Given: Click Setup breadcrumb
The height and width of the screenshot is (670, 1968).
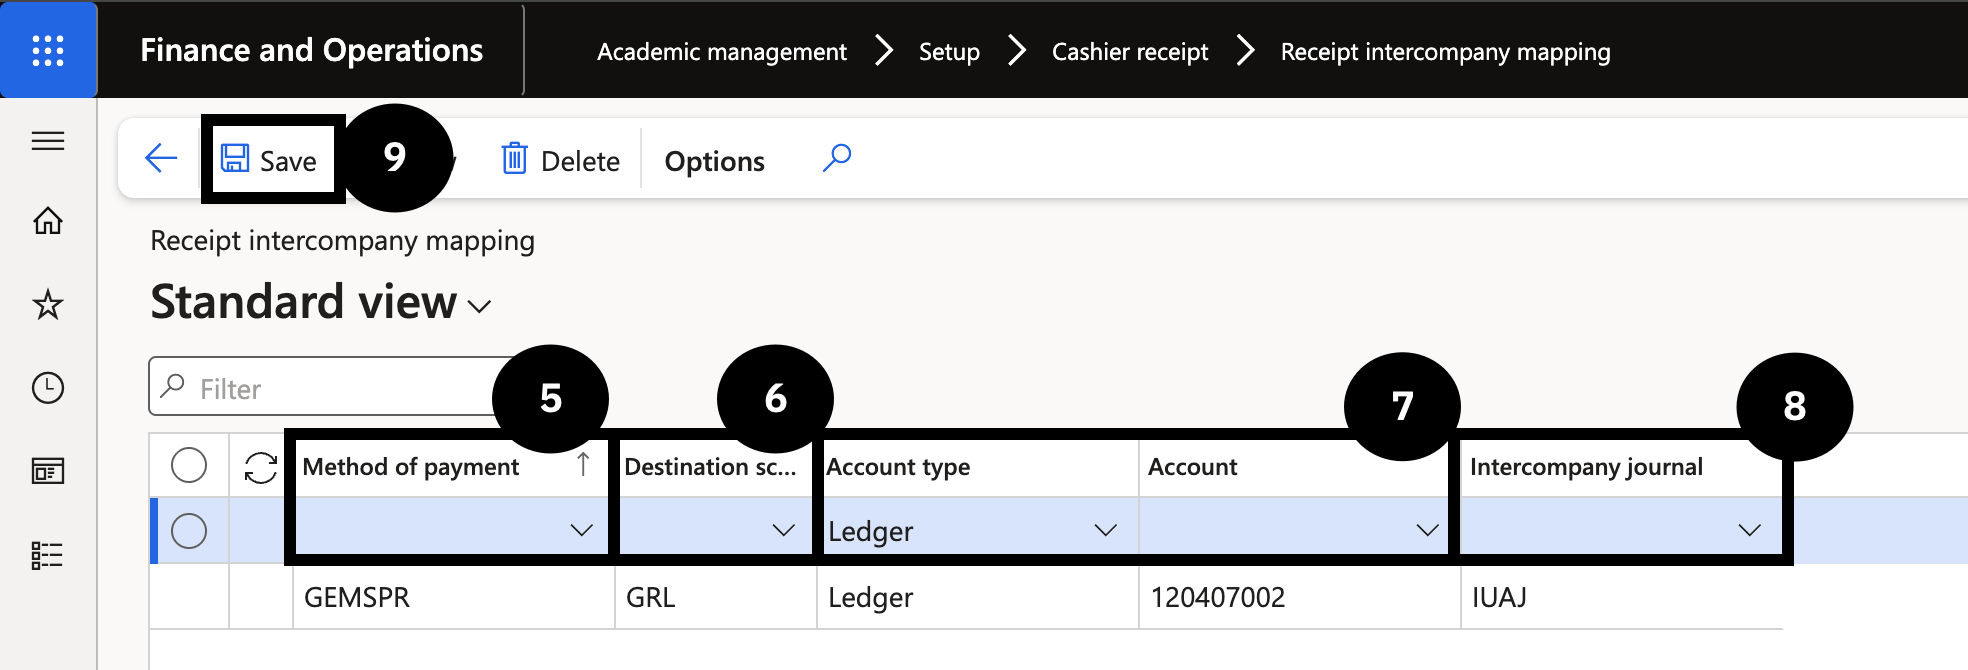Looking at the screenshot, I should pos(949,52).
